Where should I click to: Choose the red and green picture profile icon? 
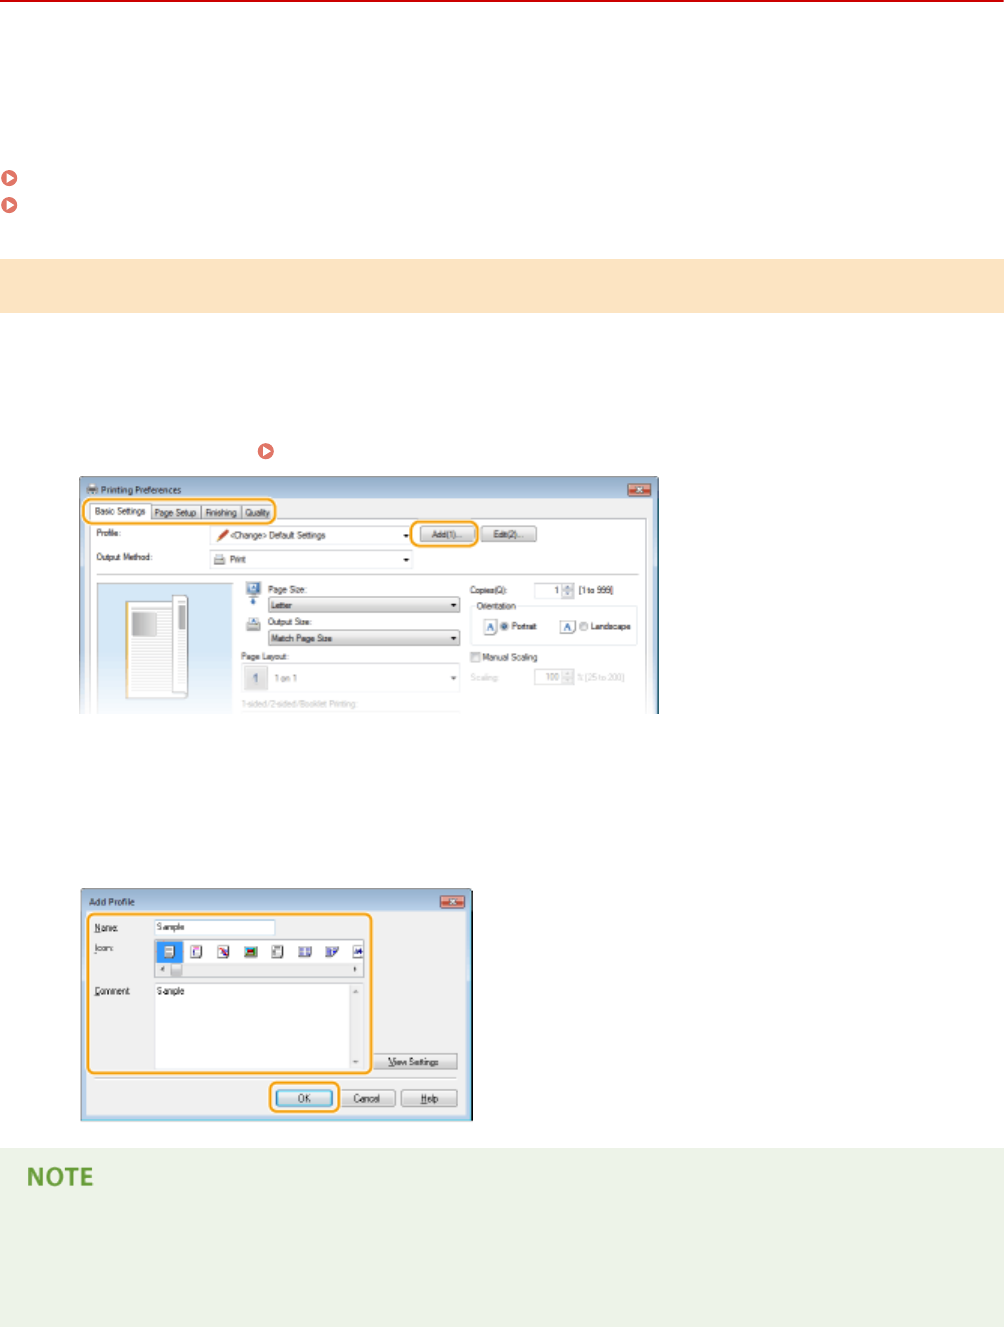250,952
